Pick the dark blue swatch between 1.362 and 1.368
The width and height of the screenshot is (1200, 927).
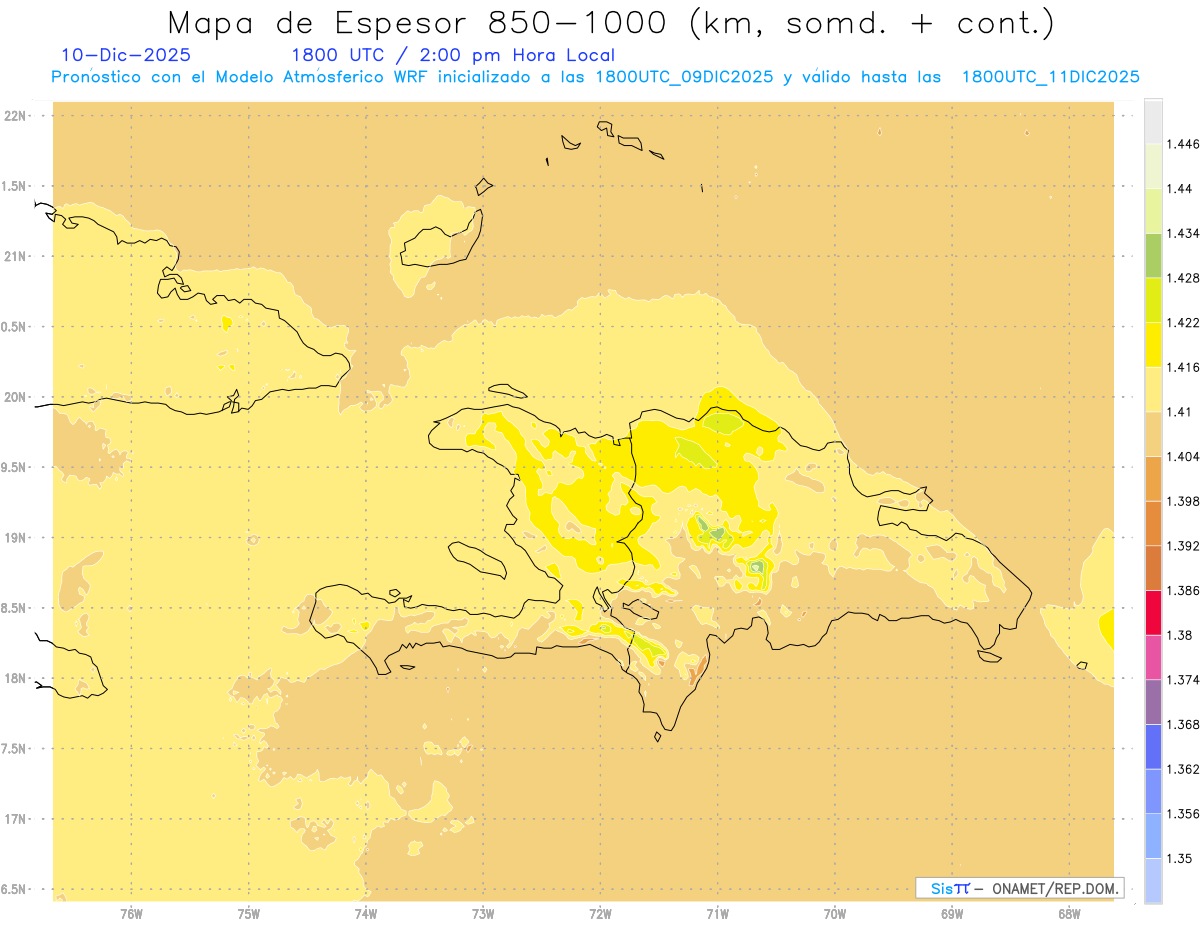[1153, 747]
